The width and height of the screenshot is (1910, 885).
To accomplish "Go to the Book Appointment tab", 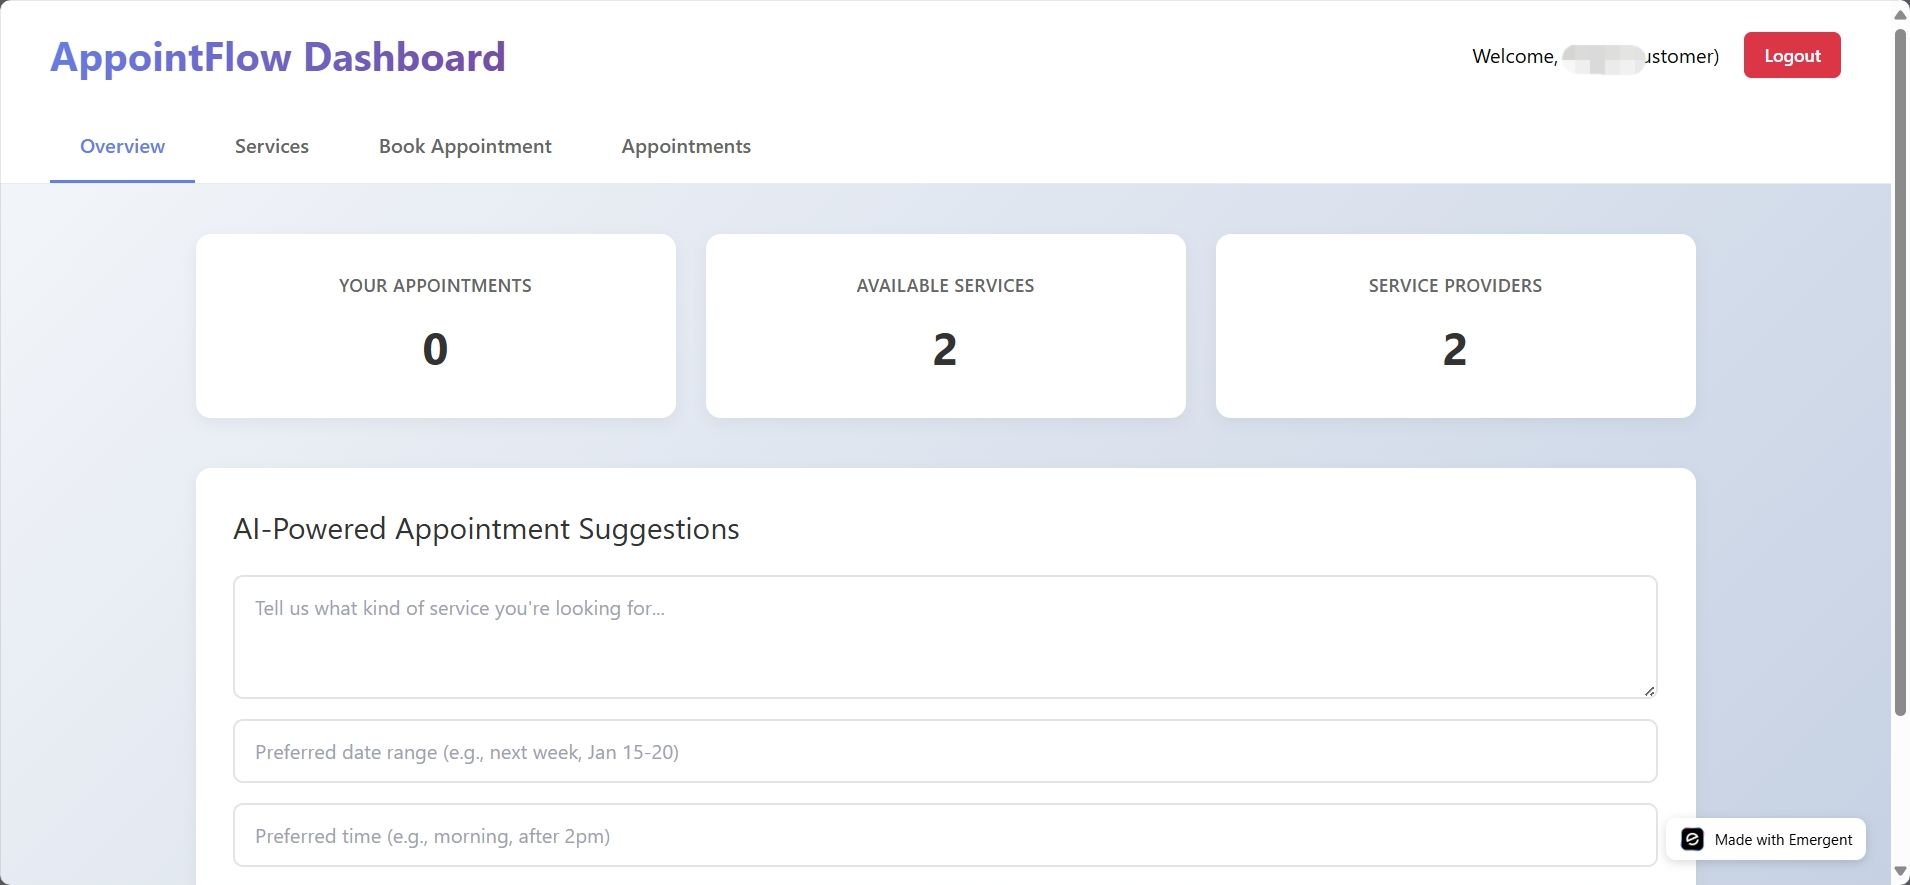I will (x=465, y=147).
